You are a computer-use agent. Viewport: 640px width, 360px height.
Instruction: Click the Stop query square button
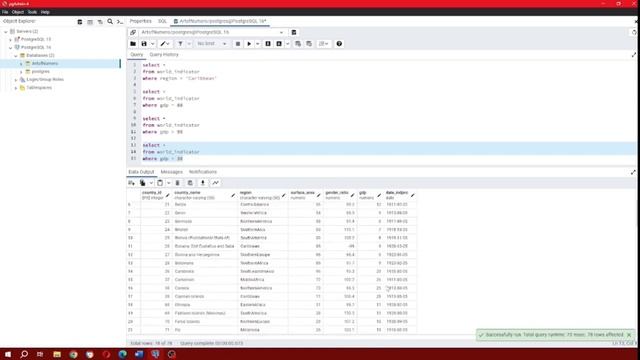coord(238,44)
